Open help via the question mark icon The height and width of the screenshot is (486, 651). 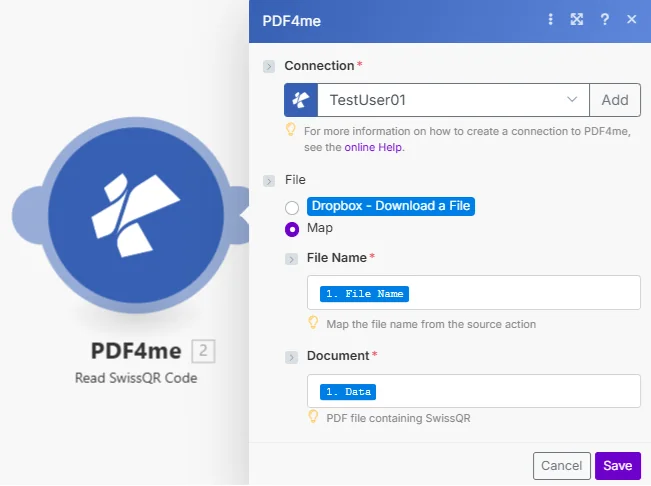point(604,20)
